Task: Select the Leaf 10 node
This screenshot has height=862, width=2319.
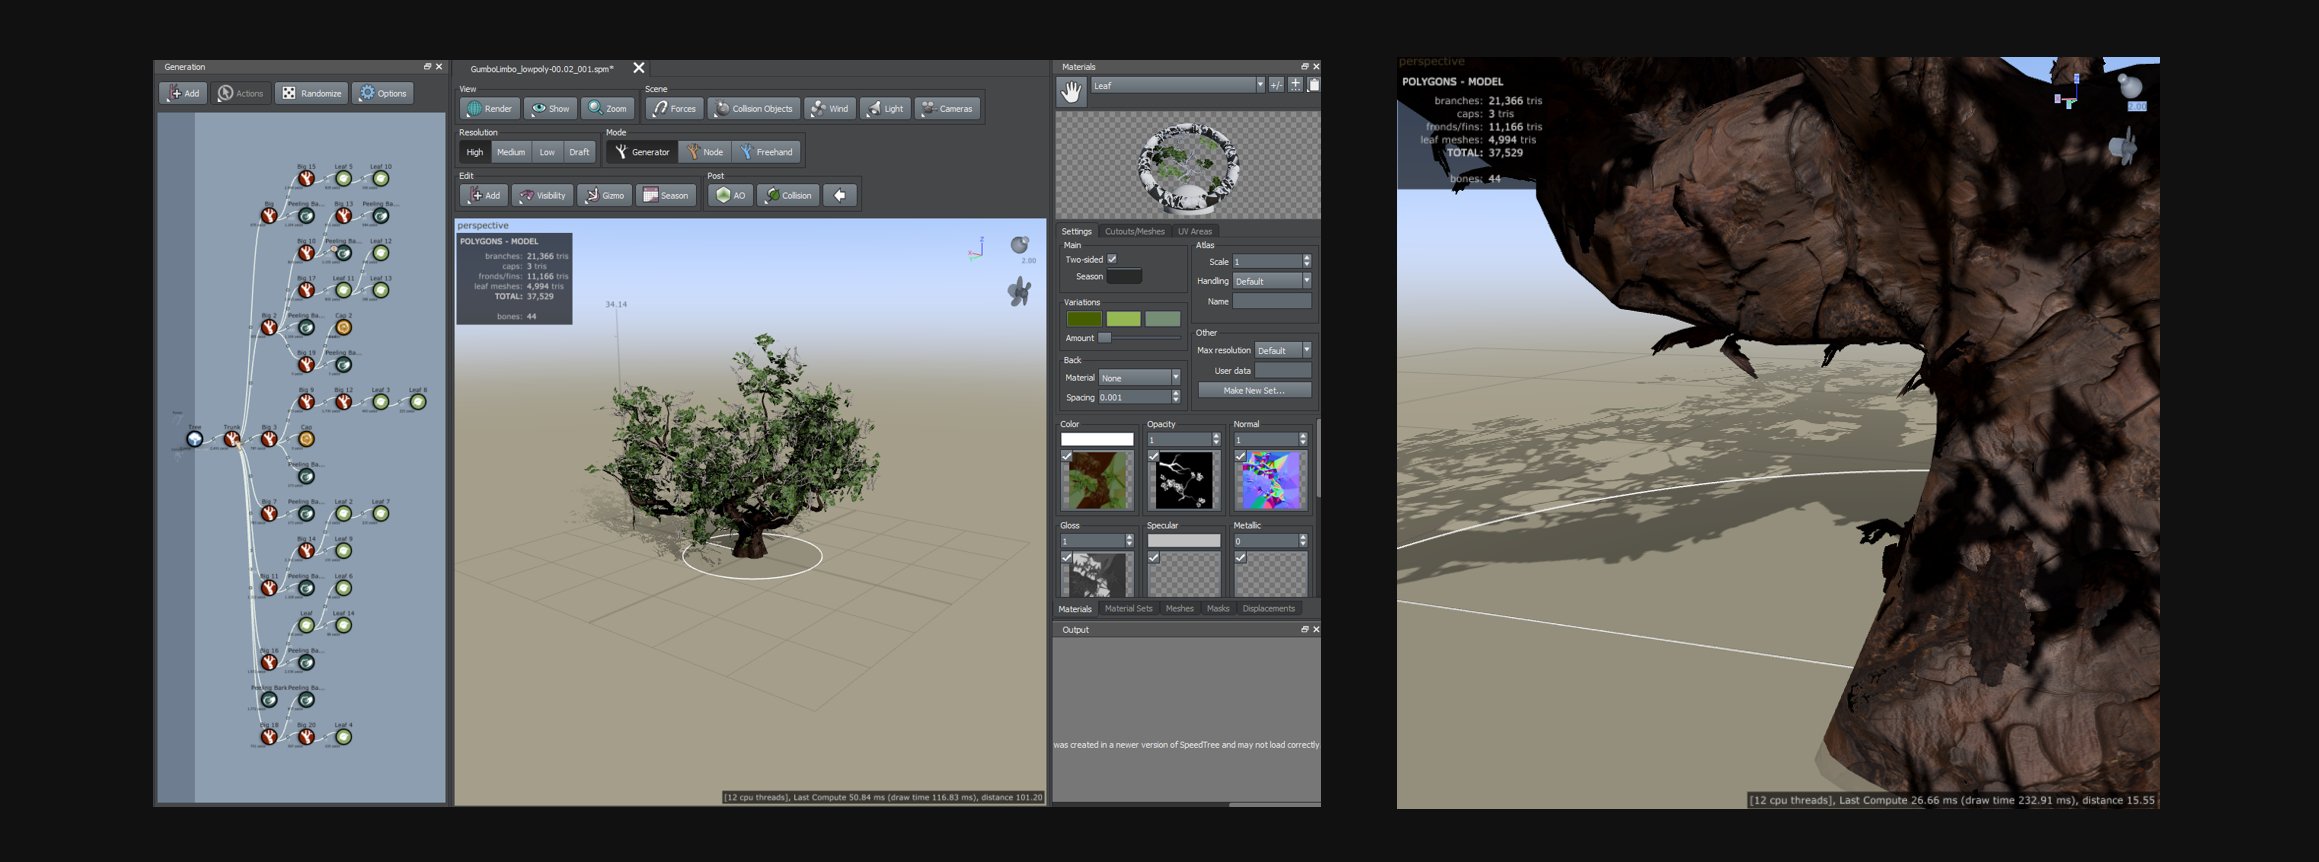Action: [x=381, y=179]
